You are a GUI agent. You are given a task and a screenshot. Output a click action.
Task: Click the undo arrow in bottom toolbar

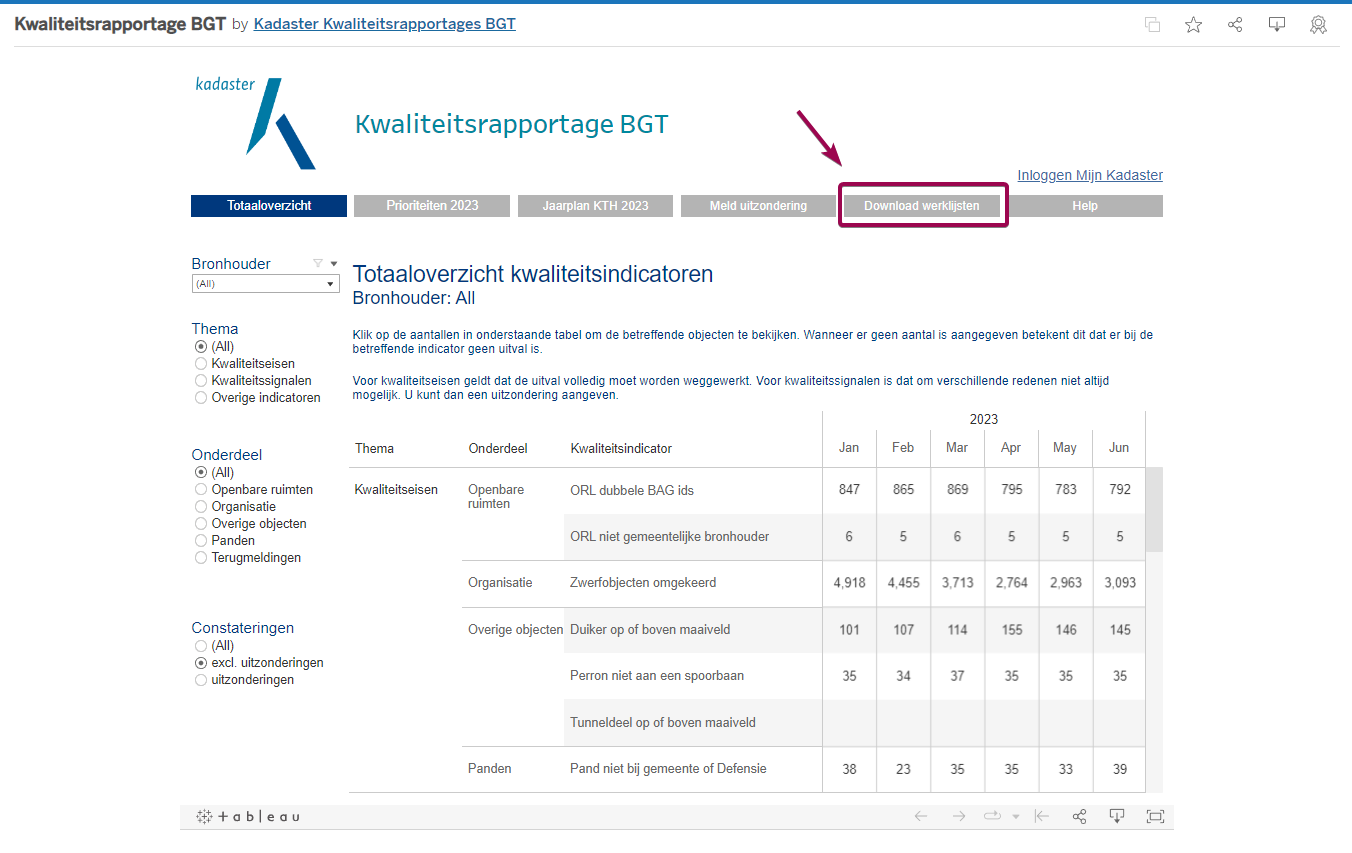tap(921, 816)
